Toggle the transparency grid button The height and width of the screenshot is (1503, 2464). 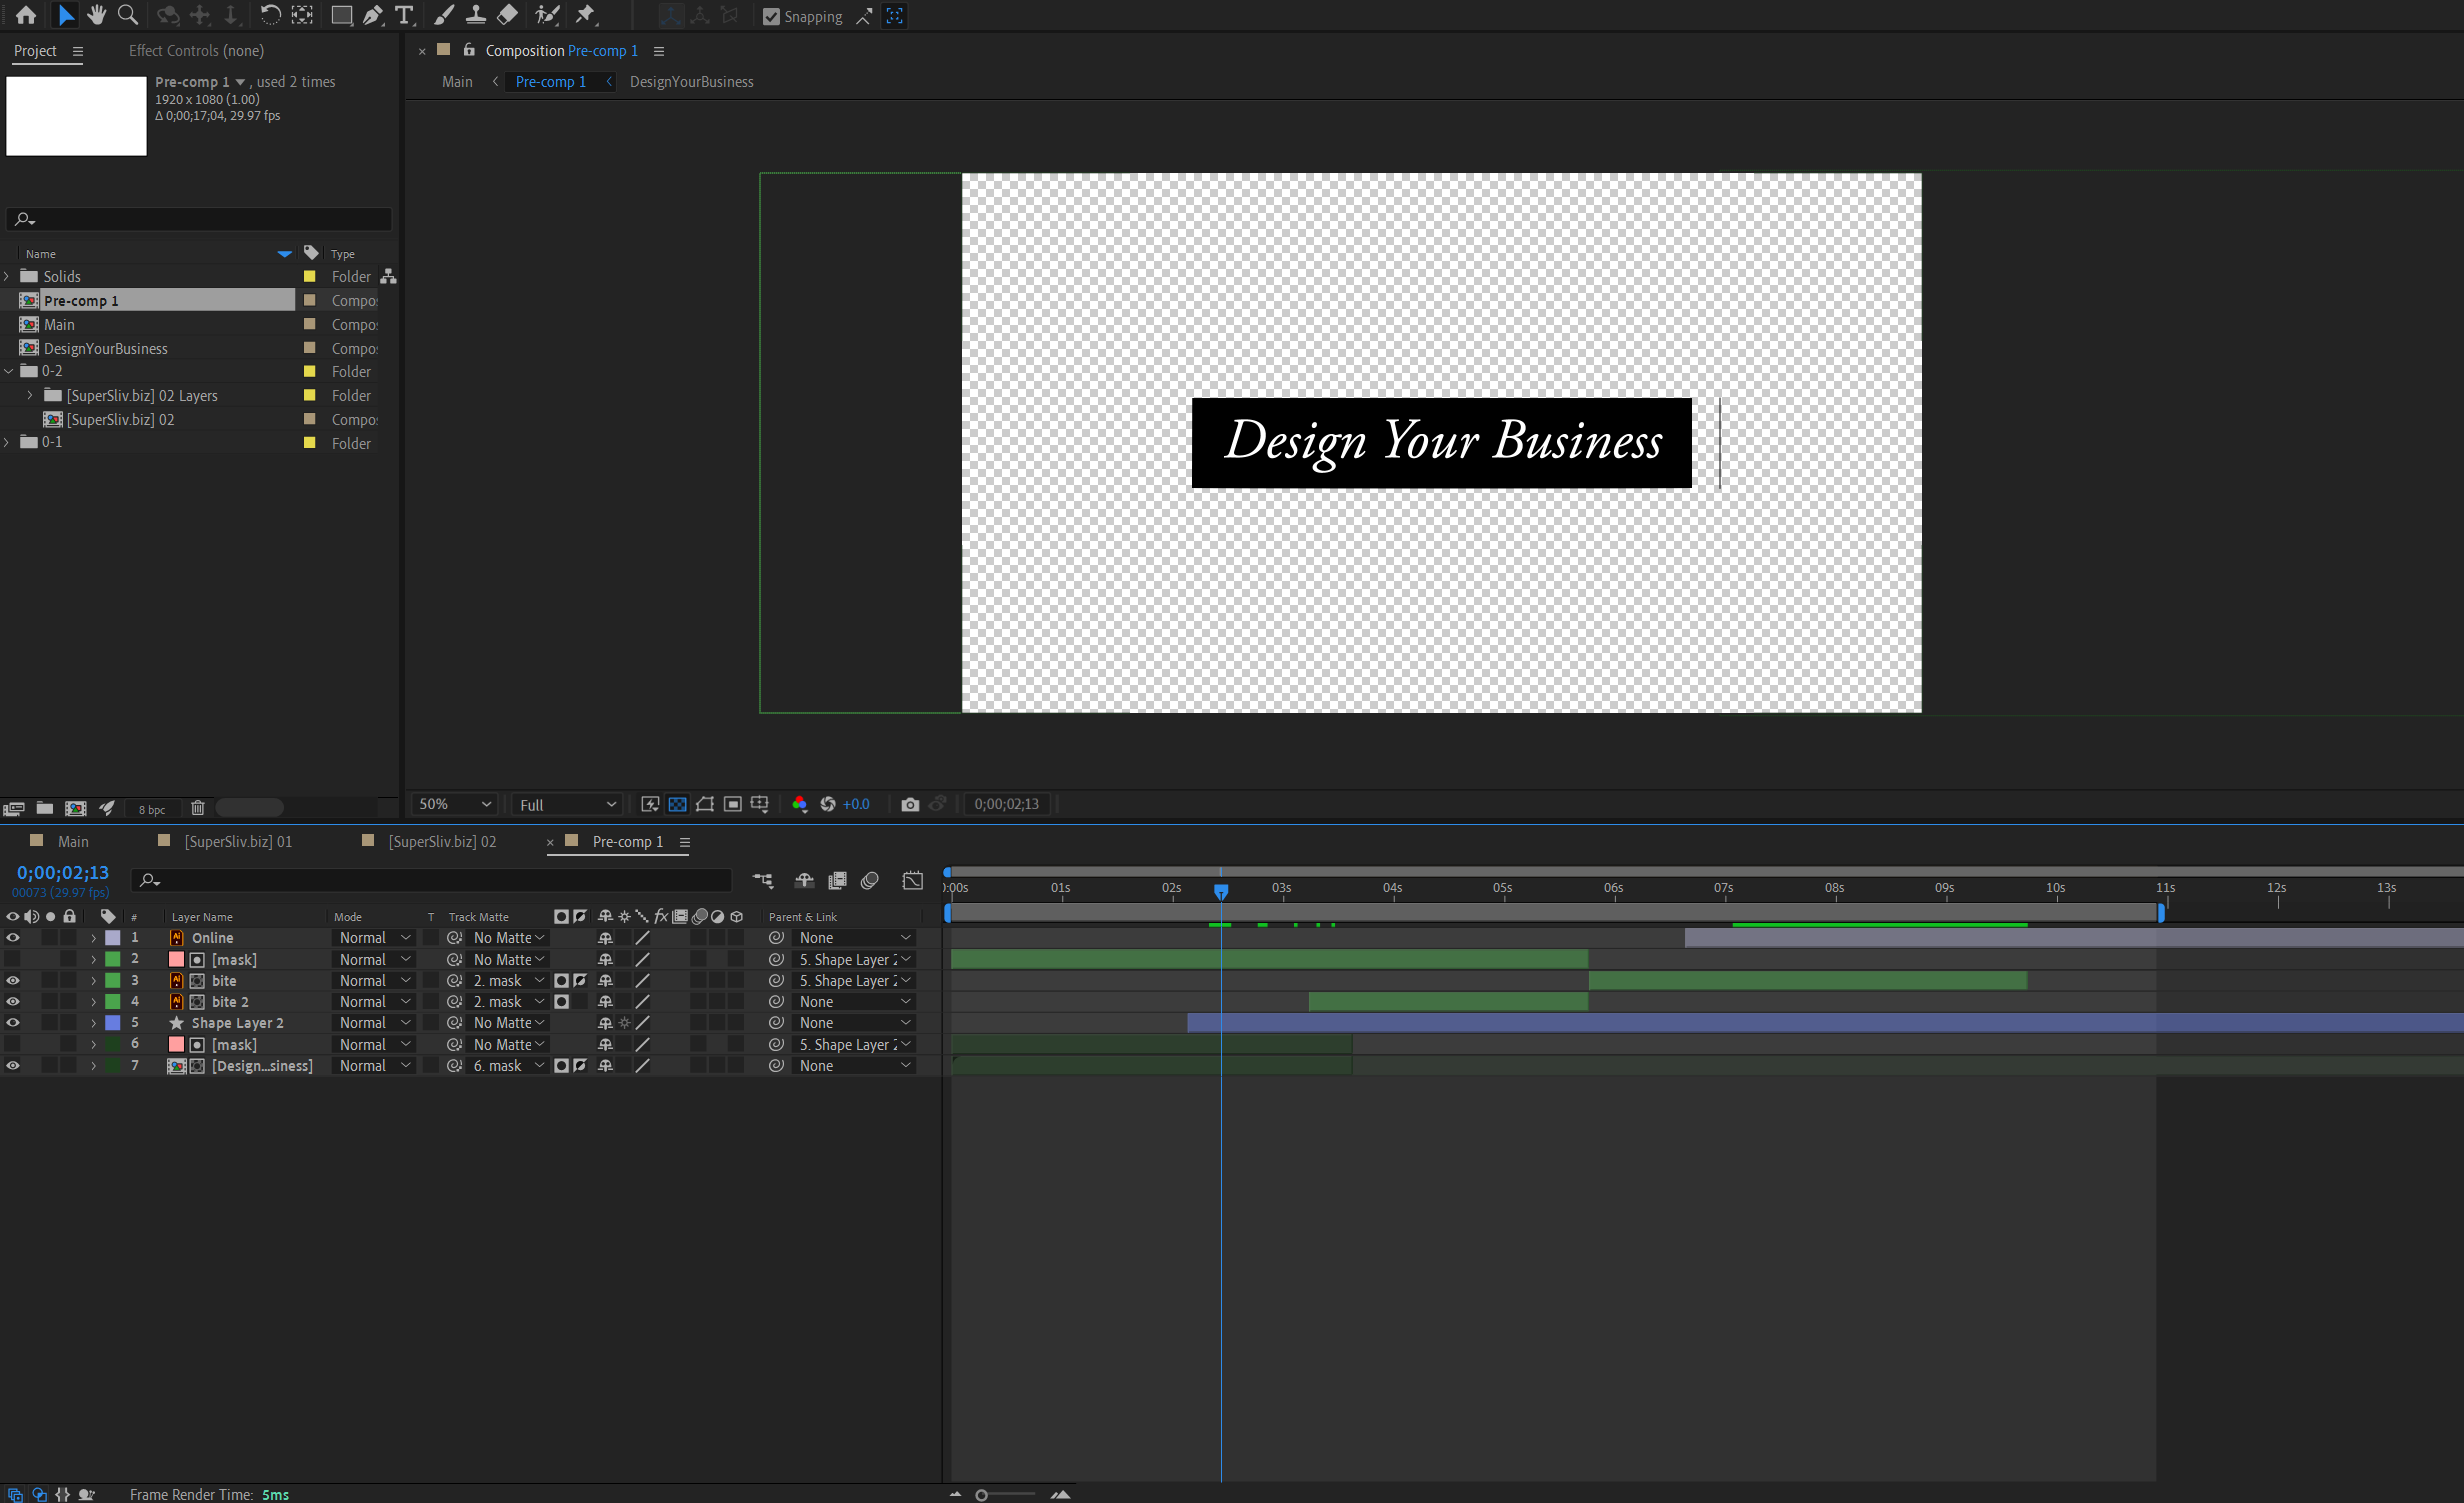click(677, 804)
